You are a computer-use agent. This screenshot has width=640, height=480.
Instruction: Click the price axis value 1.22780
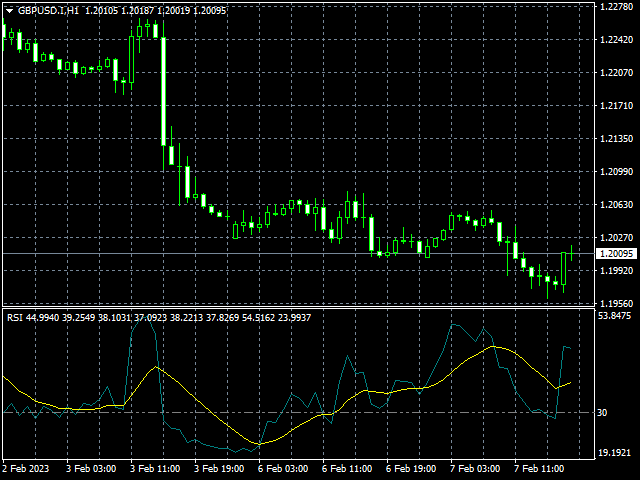[616, 7]
